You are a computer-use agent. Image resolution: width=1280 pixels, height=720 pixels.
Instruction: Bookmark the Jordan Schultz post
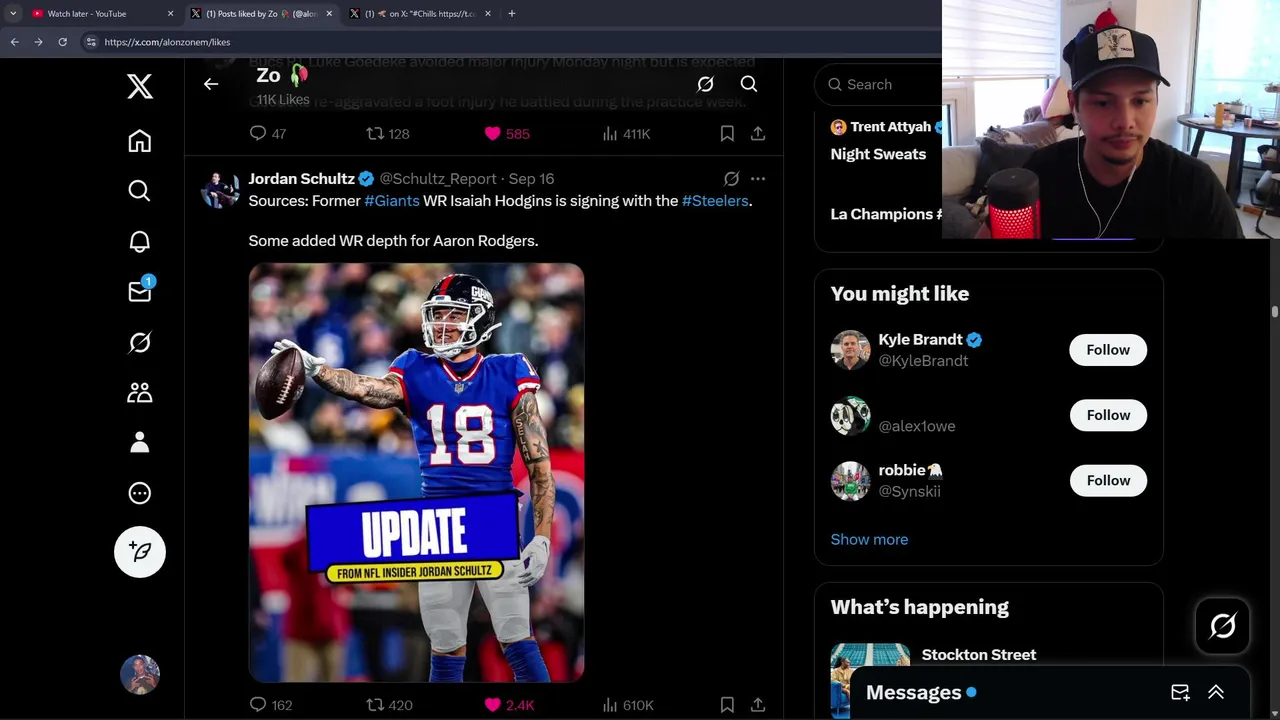[x=727, y=705]
